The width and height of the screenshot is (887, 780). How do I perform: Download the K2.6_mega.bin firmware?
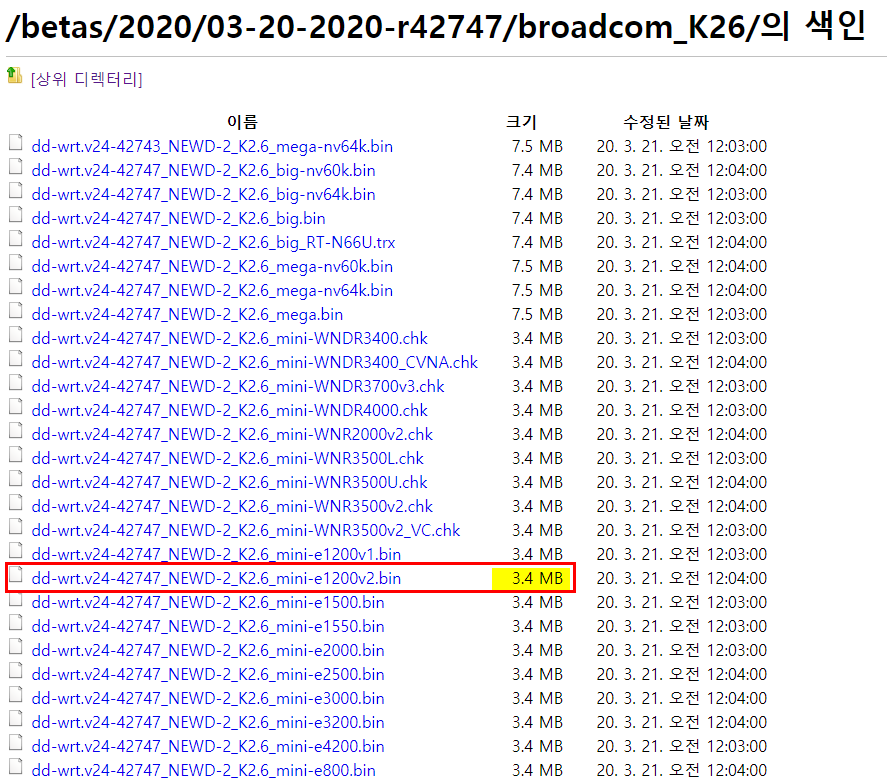(x=187, y=314)
